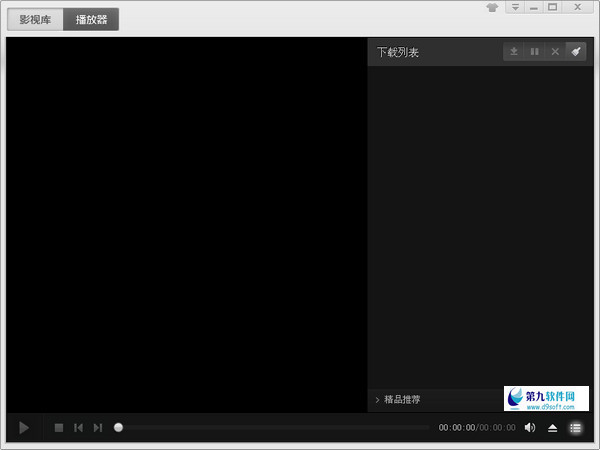The width and height of the screenshot is (600, 450).
Task: Maximize the player window
Action: (553, 8)
